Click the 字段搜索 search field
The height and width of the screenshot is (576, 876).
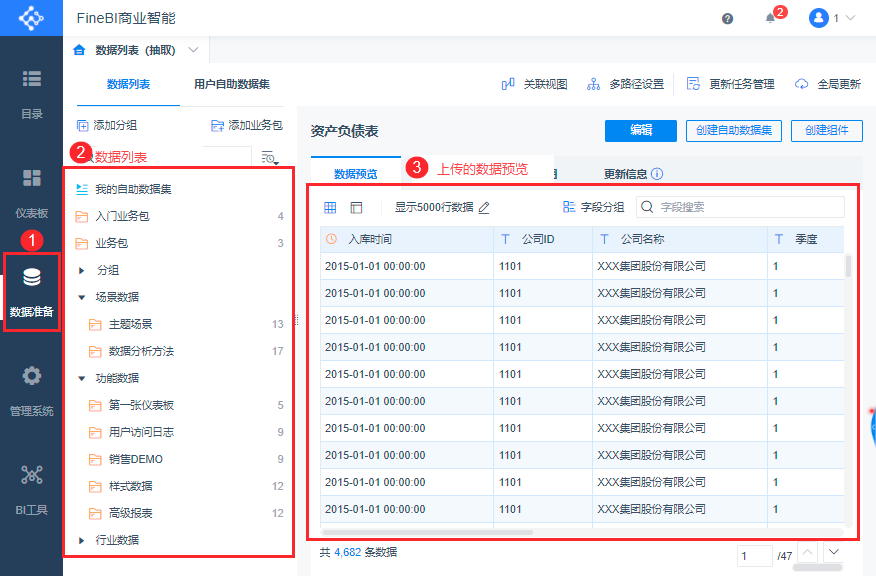tap(740, 207)
